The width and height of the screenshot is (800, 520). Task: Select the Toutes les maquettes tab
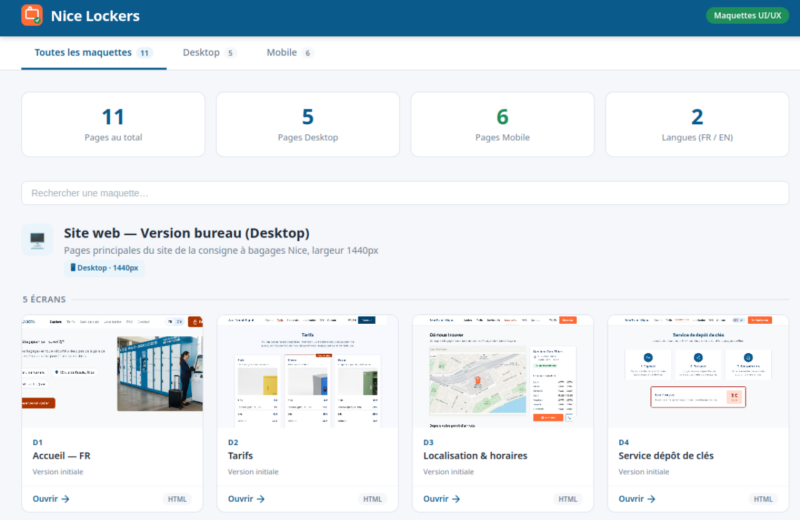94,53
